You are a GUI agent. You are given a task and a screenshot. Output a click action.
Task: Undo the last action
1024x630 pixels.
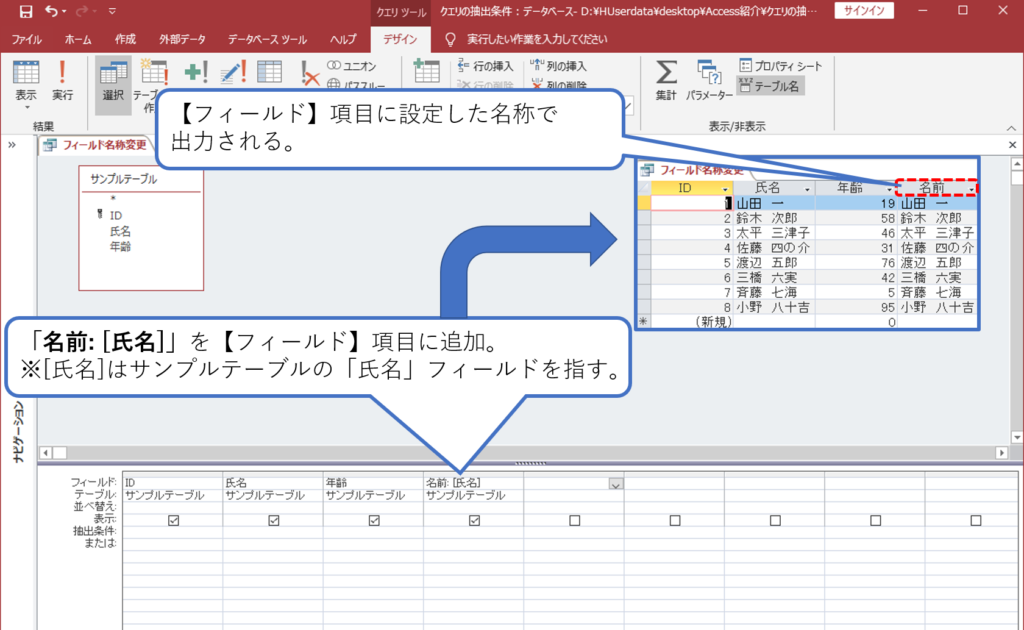pos(51,11)
